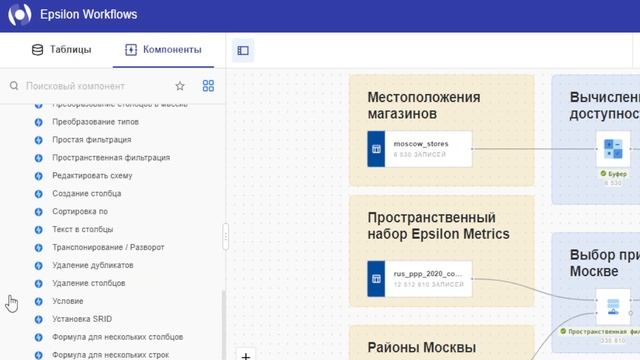Select the Текст в столбцы component
Viewport: 640px width, 360px height.
coord(82,229)
